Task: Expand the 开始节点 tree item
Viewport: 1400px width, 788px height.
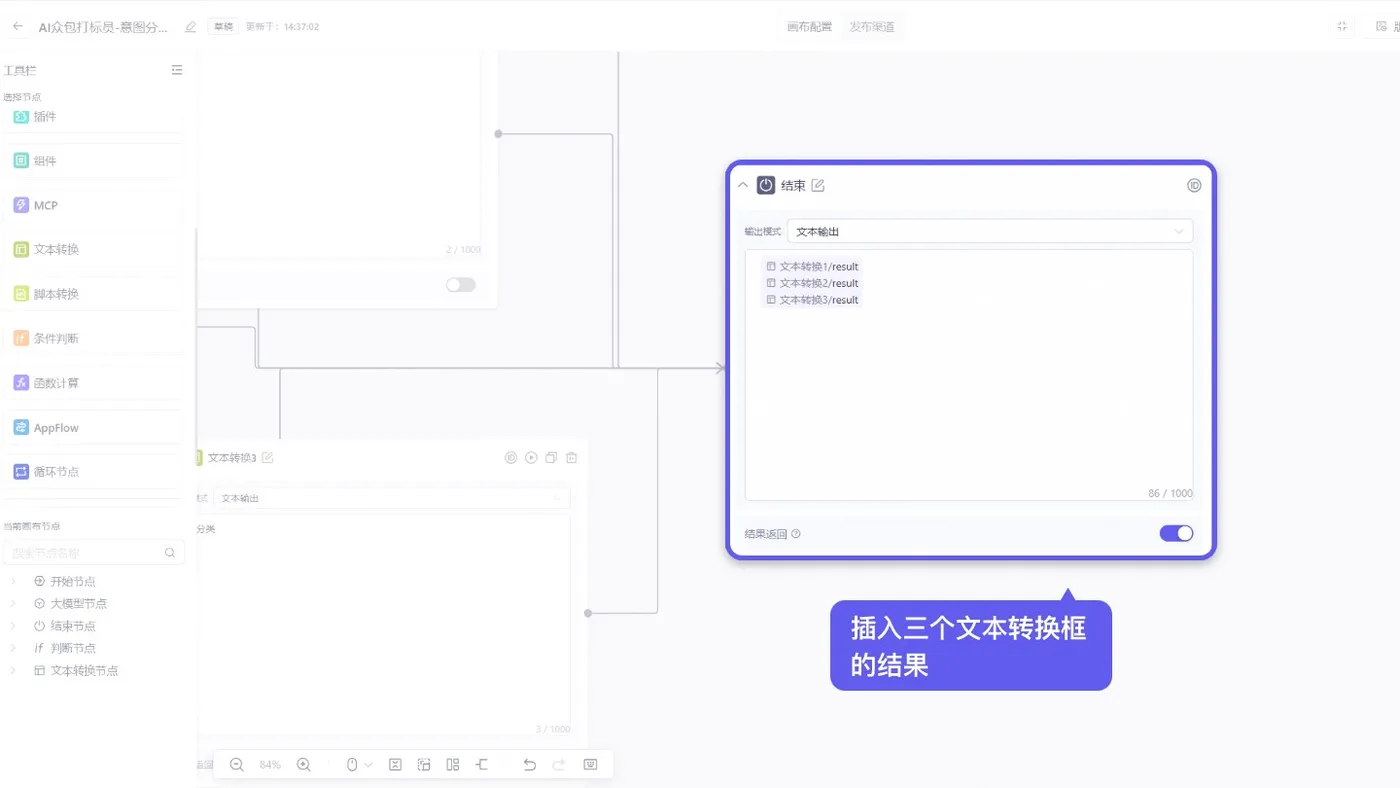Action: (x=13, y=581)
